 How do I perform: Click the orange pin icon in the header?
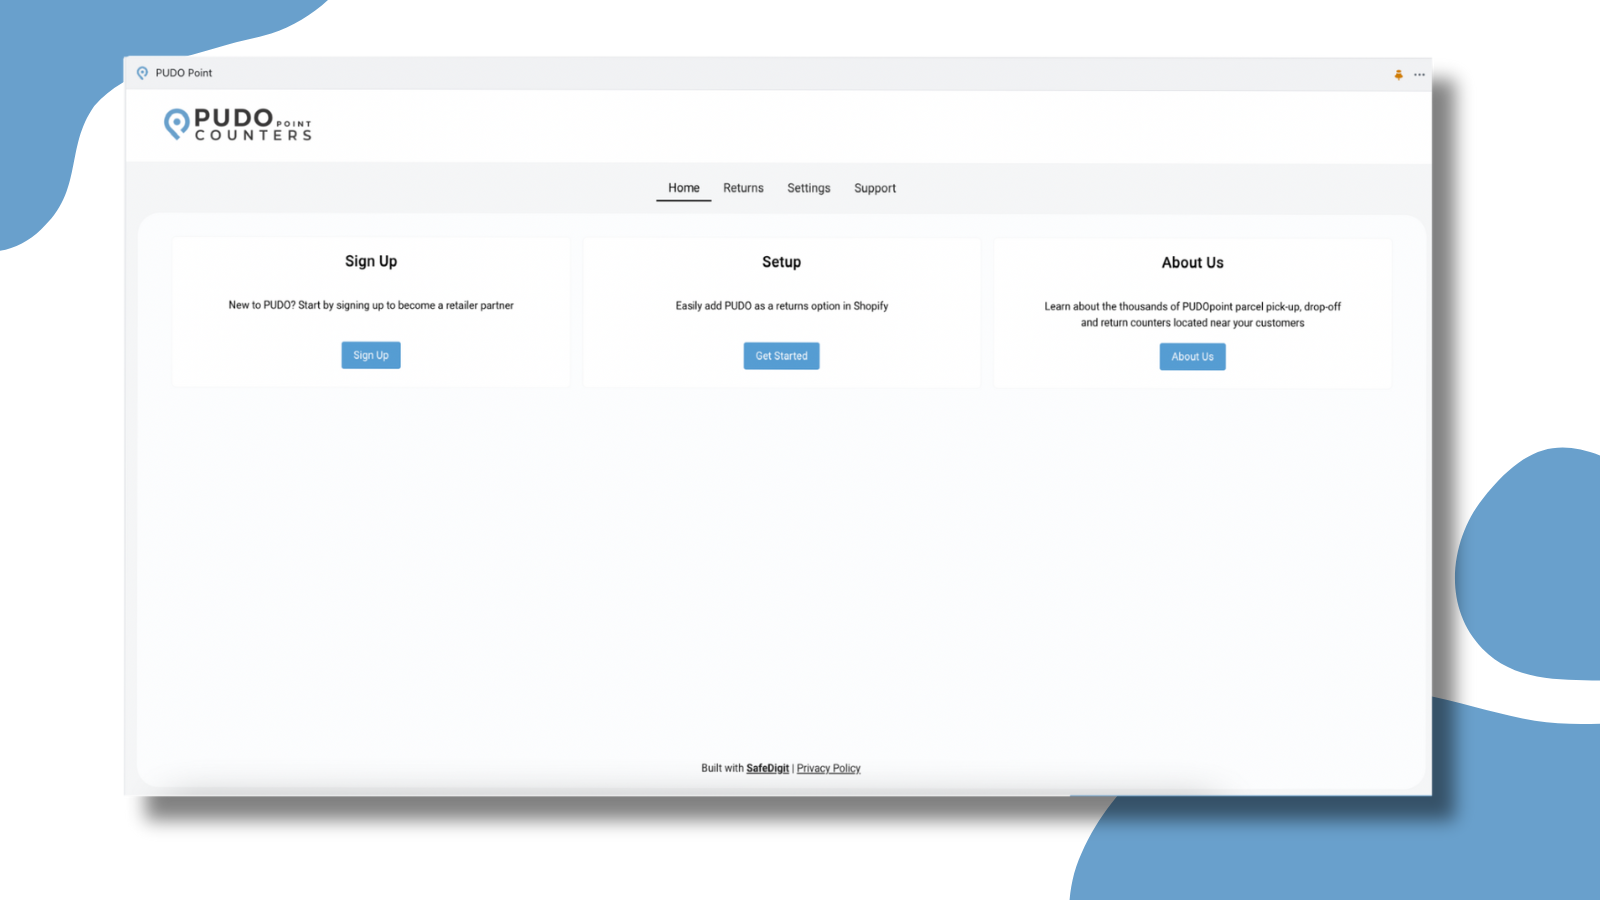pyautogui.click(x=1398, y=74)
